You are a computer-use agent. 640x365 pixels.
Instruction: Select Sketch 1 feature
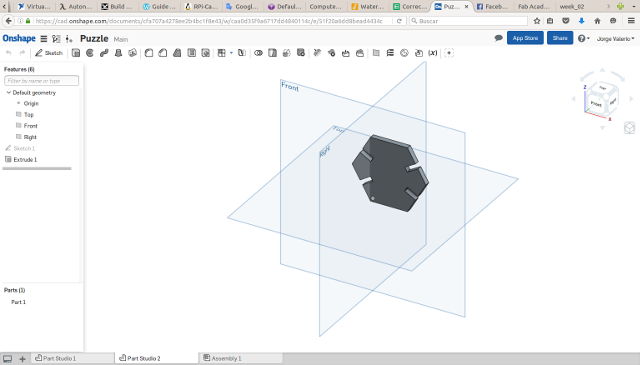tap(24, 148)
